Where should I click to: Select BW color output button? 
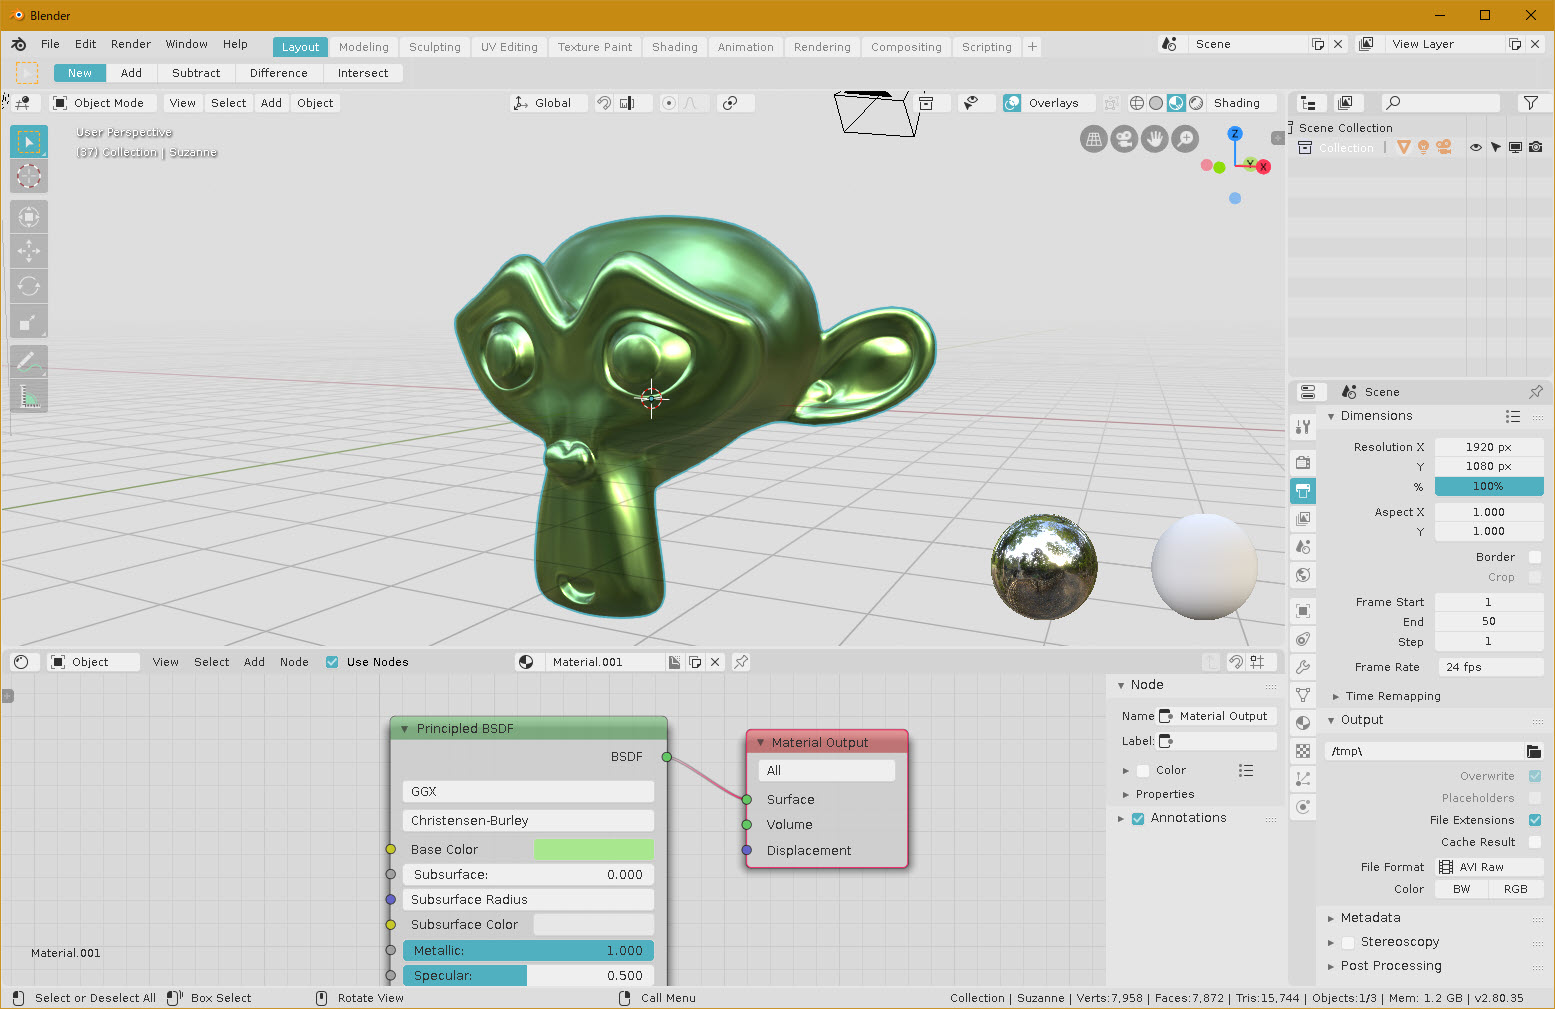1462,889
